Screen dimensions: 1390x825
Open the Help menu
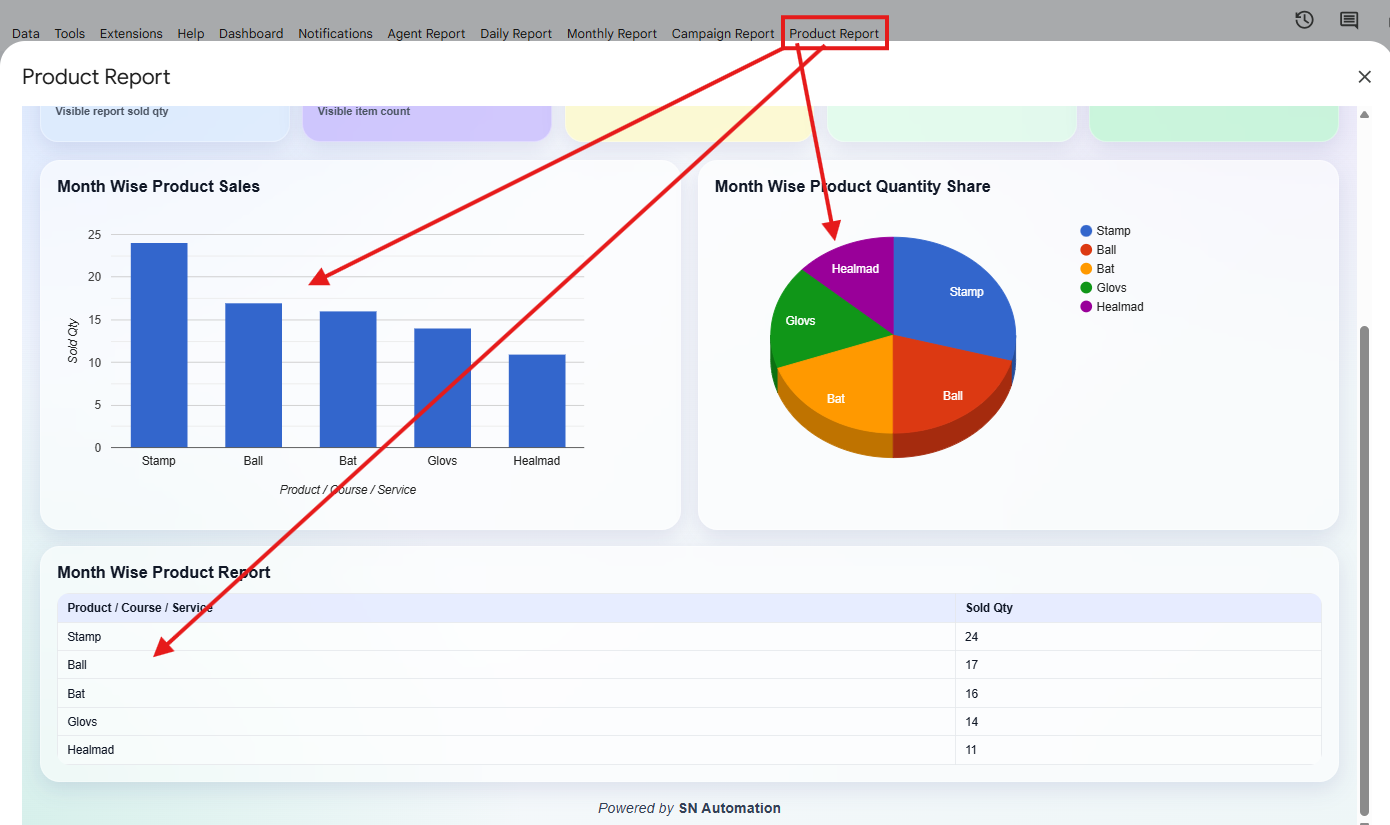coord(191,33)
